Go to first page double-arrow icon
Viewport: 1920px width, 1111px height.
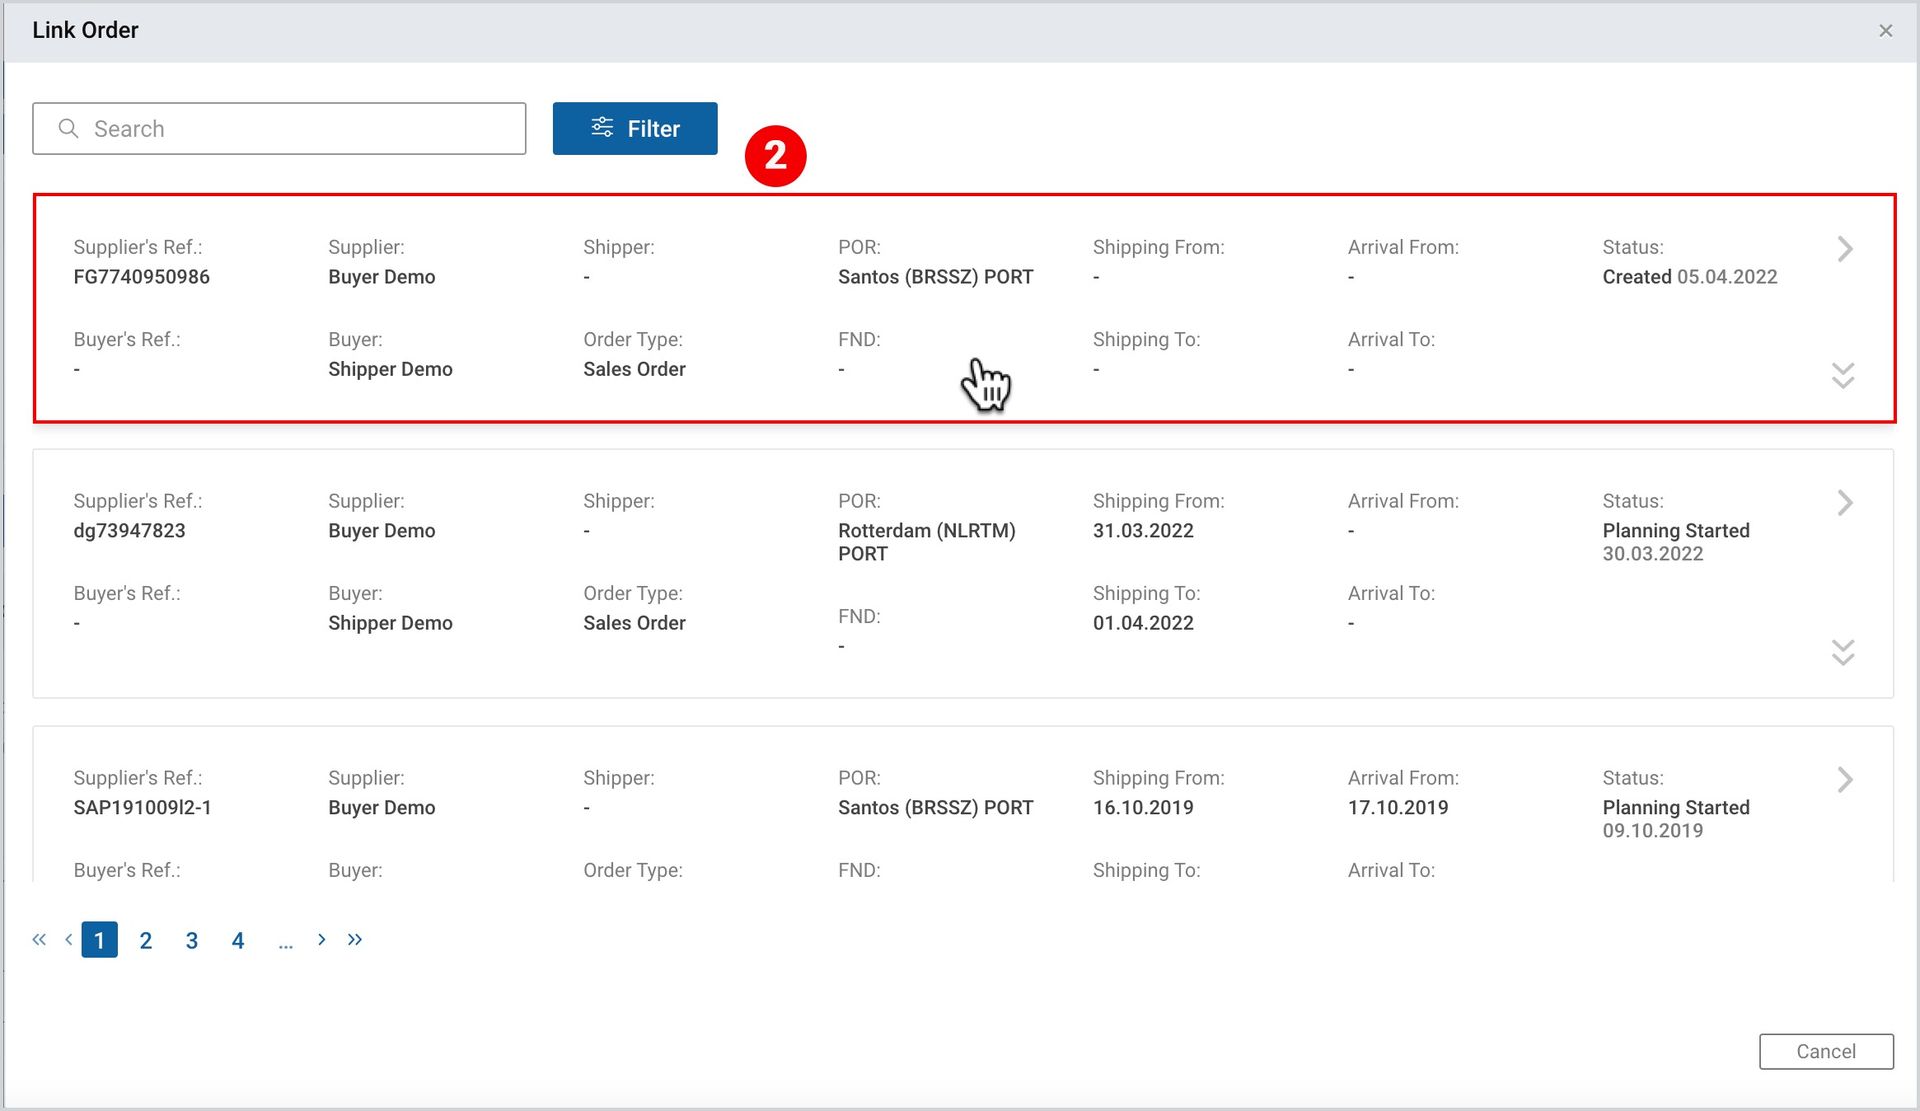[x=39, y=939]
